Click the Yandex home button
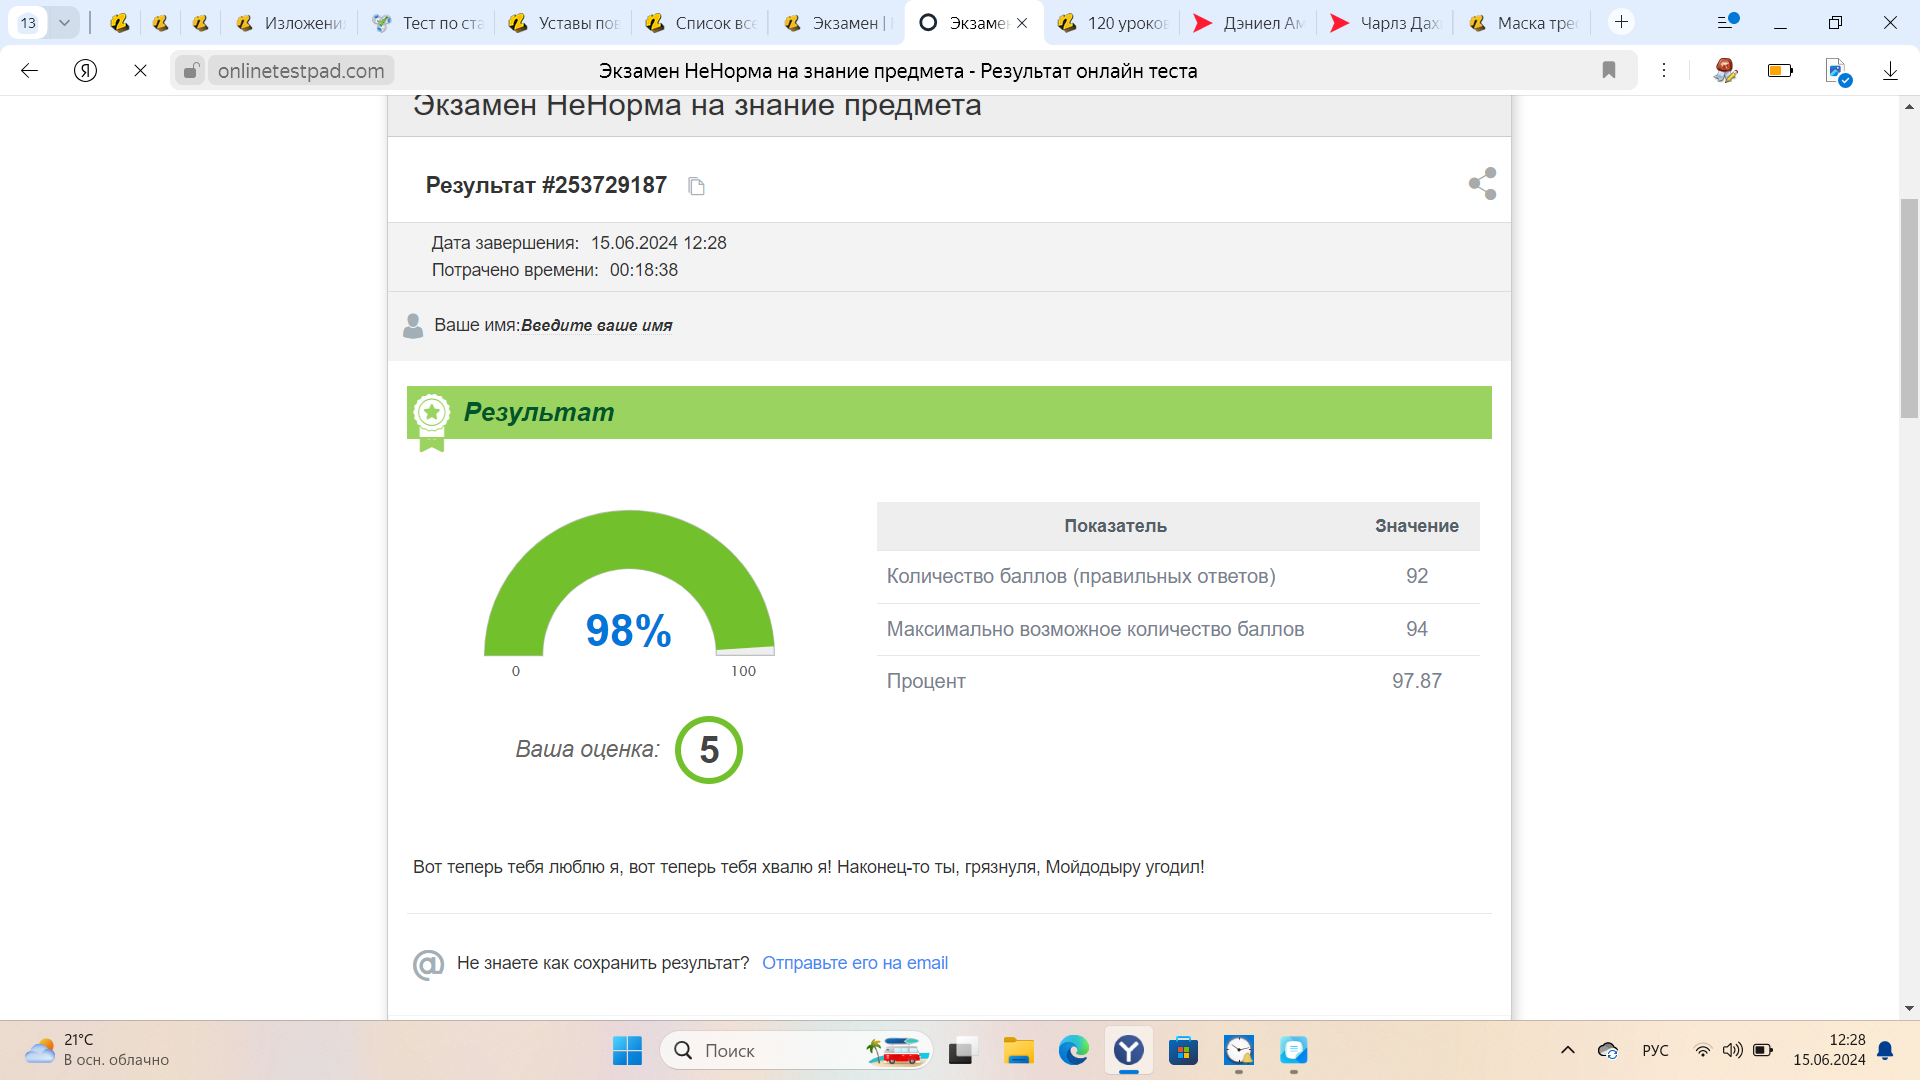 coord(86,70)
